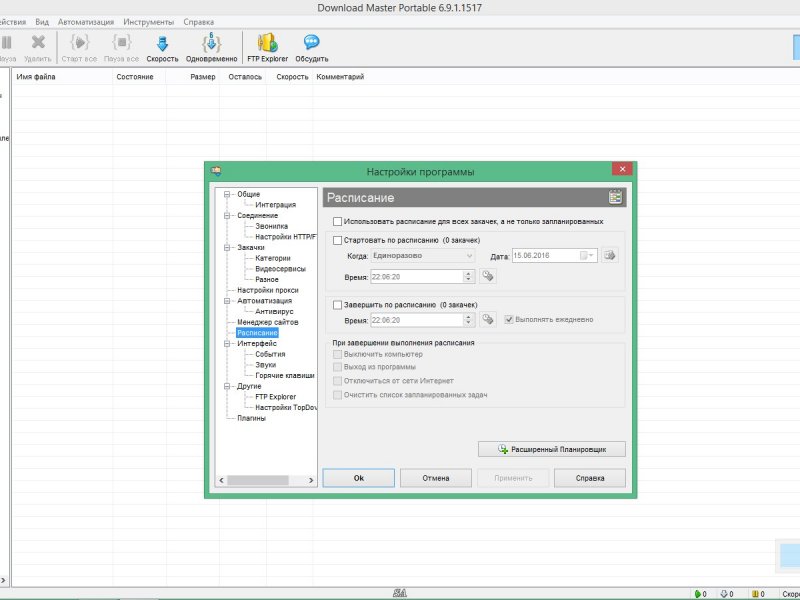The height and width of the screenshot is (600, 800).
Task: Open the Справка menu
Action: tap(198, 22)
